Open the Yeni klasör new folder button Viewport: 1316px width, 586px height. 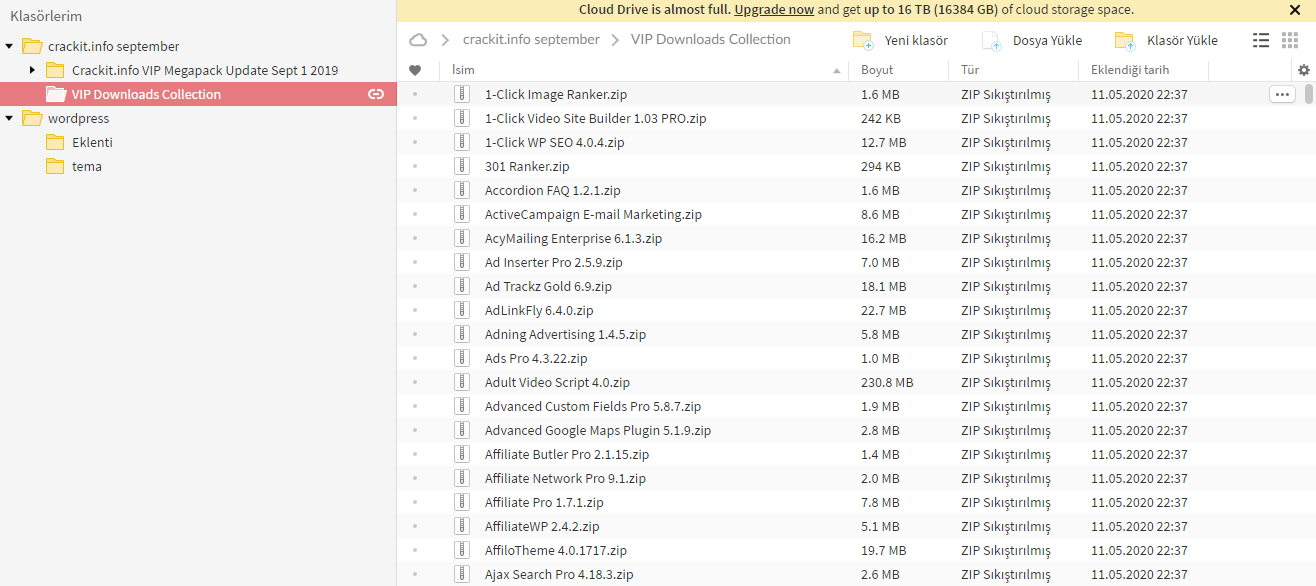[x=900, y=40]
